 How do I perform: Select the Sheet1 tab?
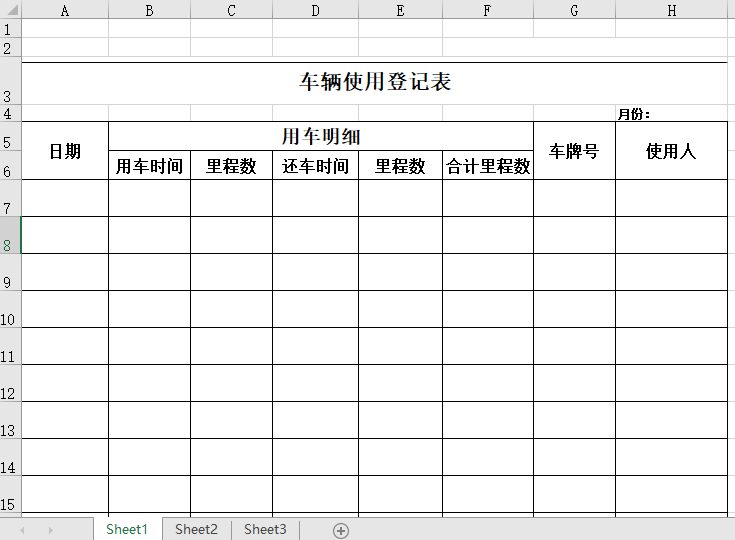coord(127,529)
